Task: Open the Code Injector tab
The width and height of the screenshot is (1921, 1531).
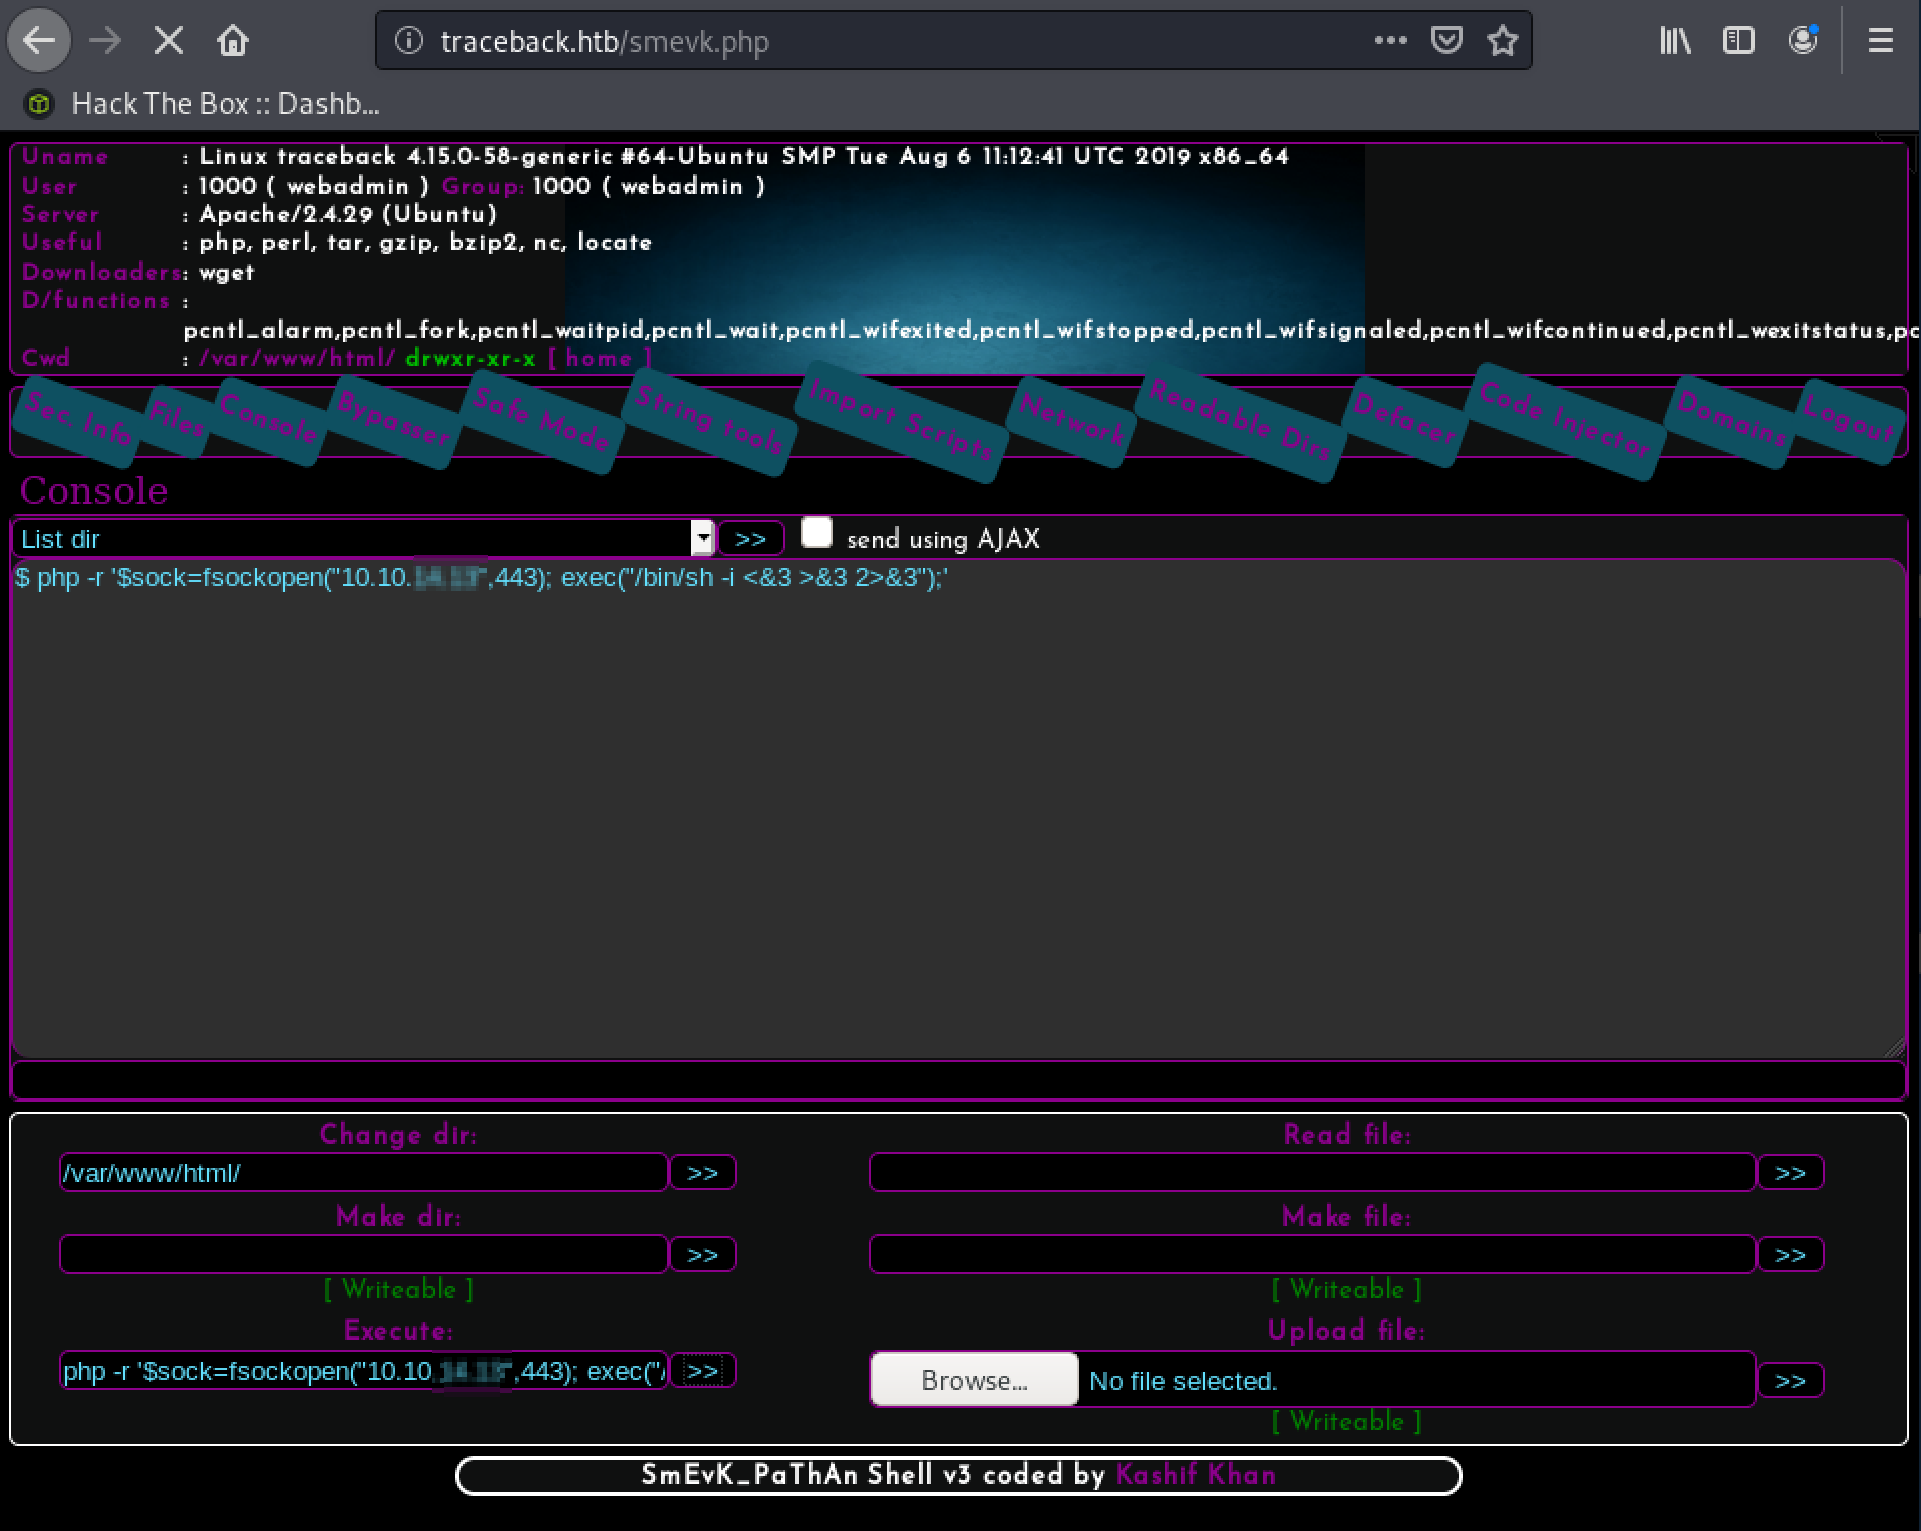Action: pyautogui.click(x=1566, y=421)
